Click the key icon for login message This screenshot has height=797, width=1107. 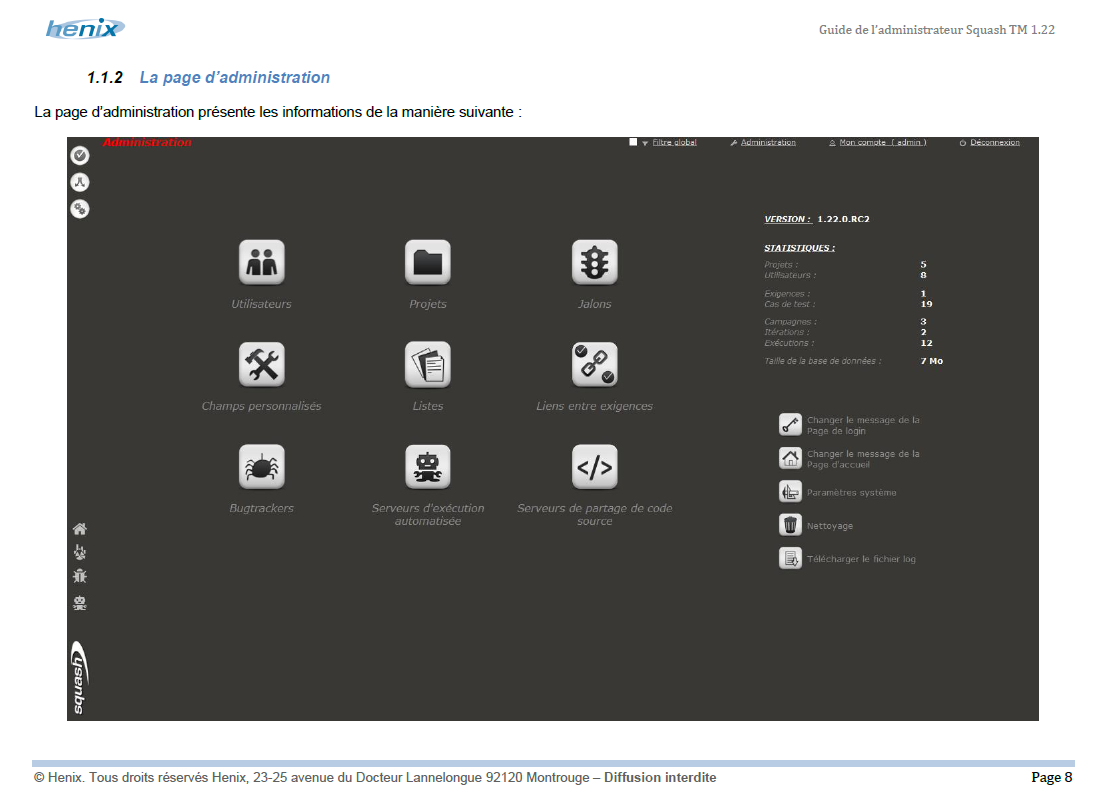pyautogui.click(x=790, y=424)
